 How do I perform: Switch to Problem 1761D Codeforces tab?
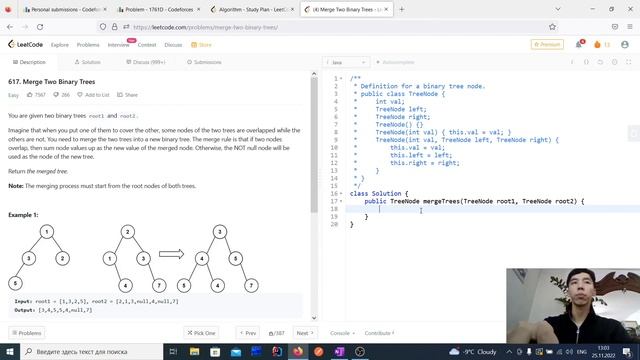tap(158, 9)
